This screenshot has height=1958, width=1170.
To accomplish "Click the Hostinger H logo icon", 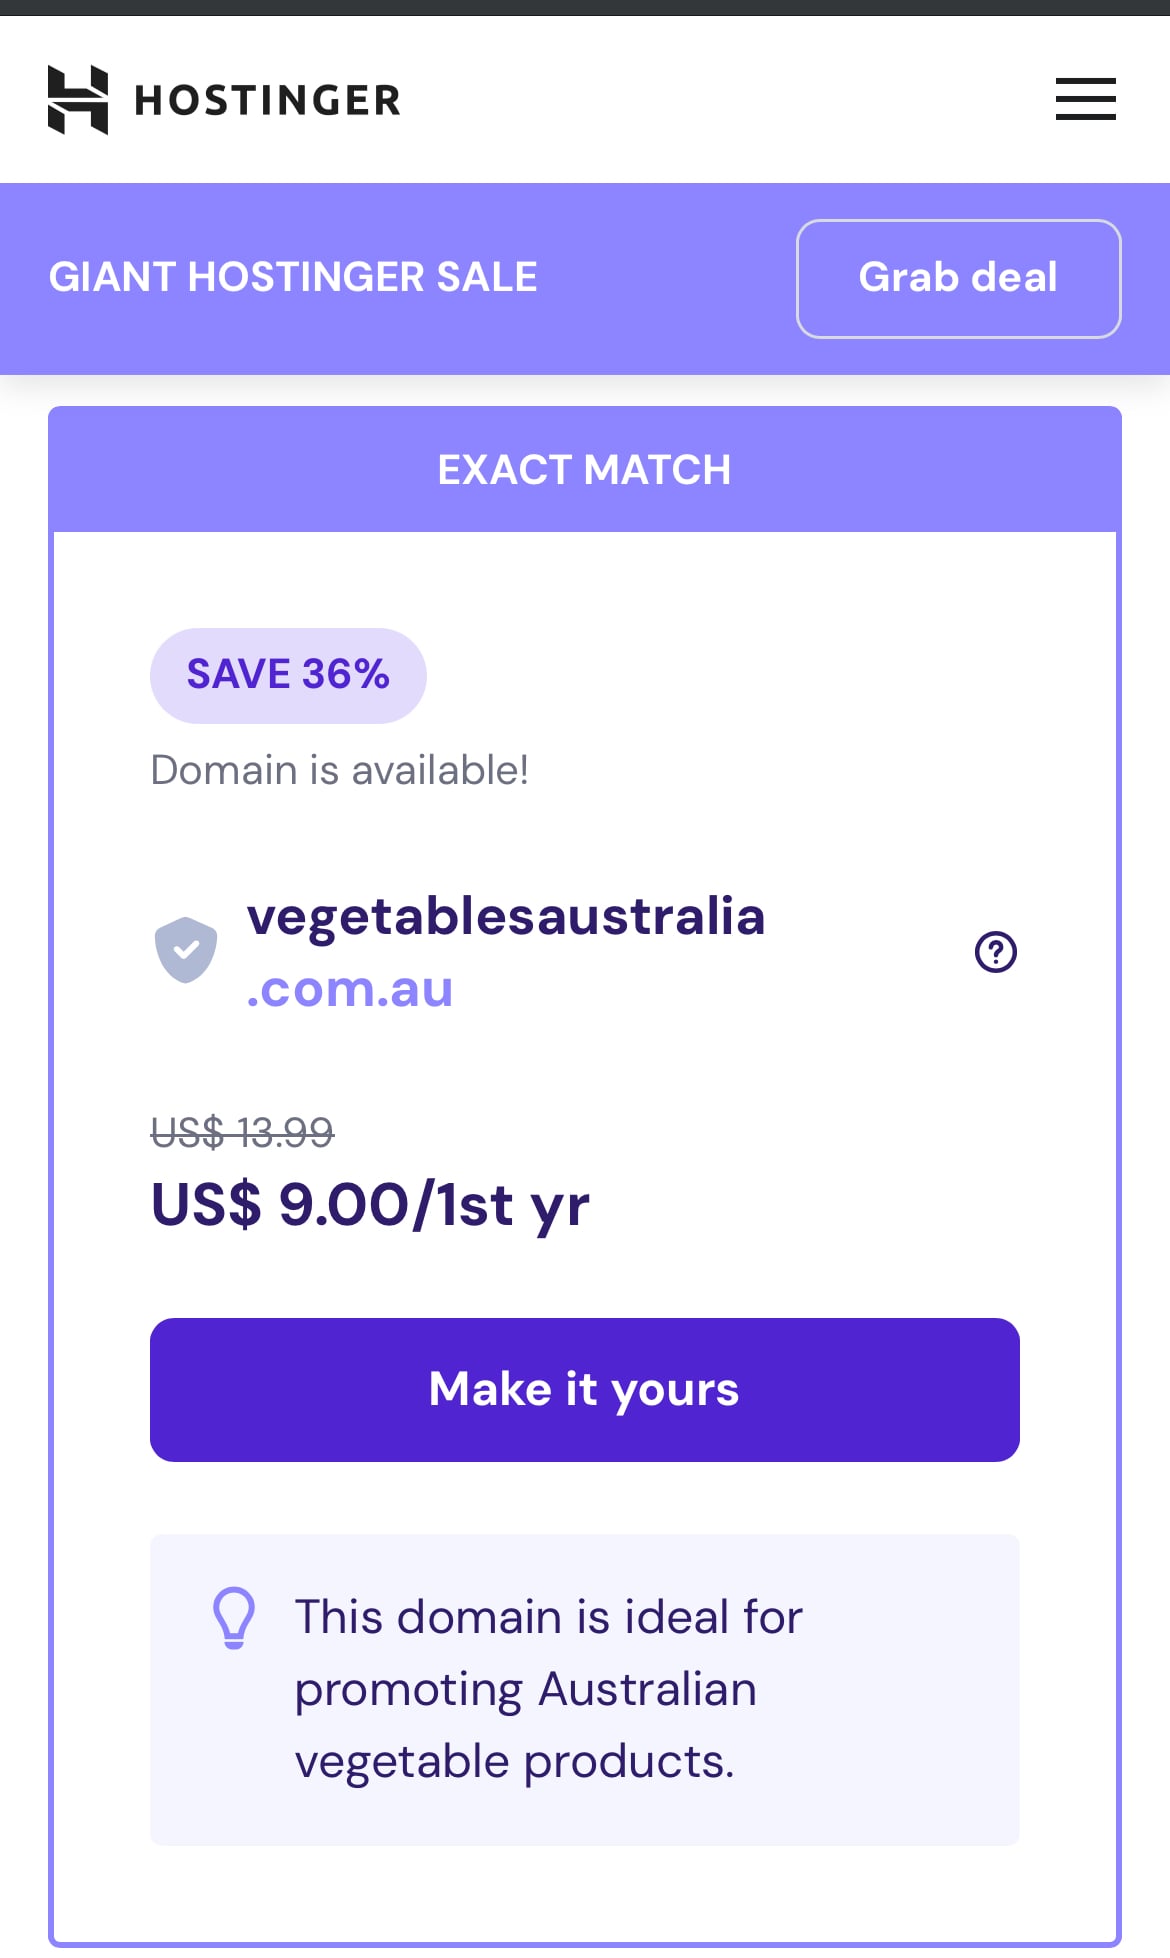I will (x=78, y=99).
